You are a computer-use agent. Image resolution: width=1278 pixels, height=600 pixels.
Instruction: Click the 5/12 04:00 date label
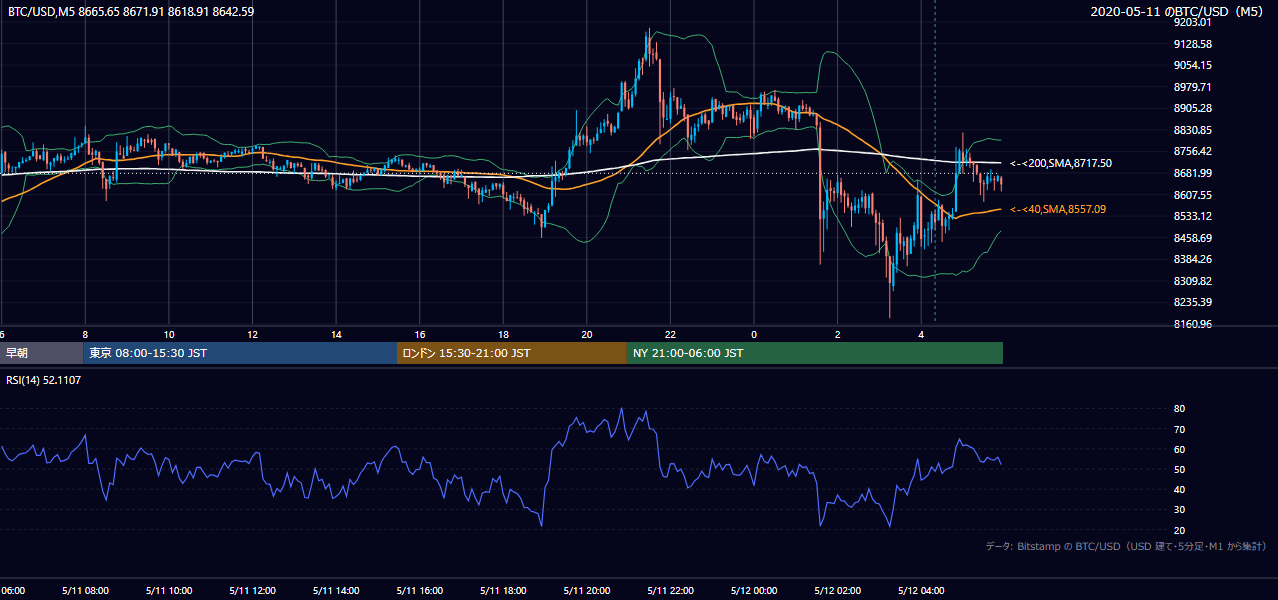(922, 591)
